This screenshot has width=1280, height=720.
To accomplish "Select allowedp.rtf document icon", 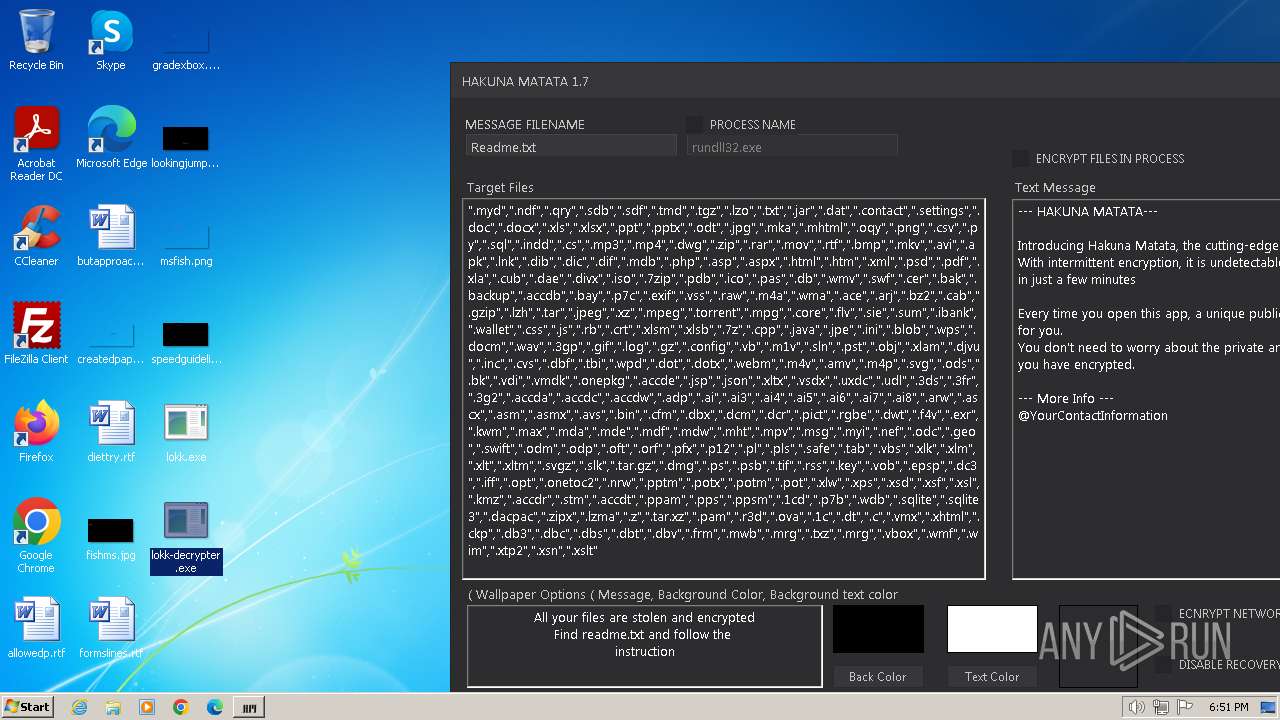I will pyautogui.click(x=36, y=628).
